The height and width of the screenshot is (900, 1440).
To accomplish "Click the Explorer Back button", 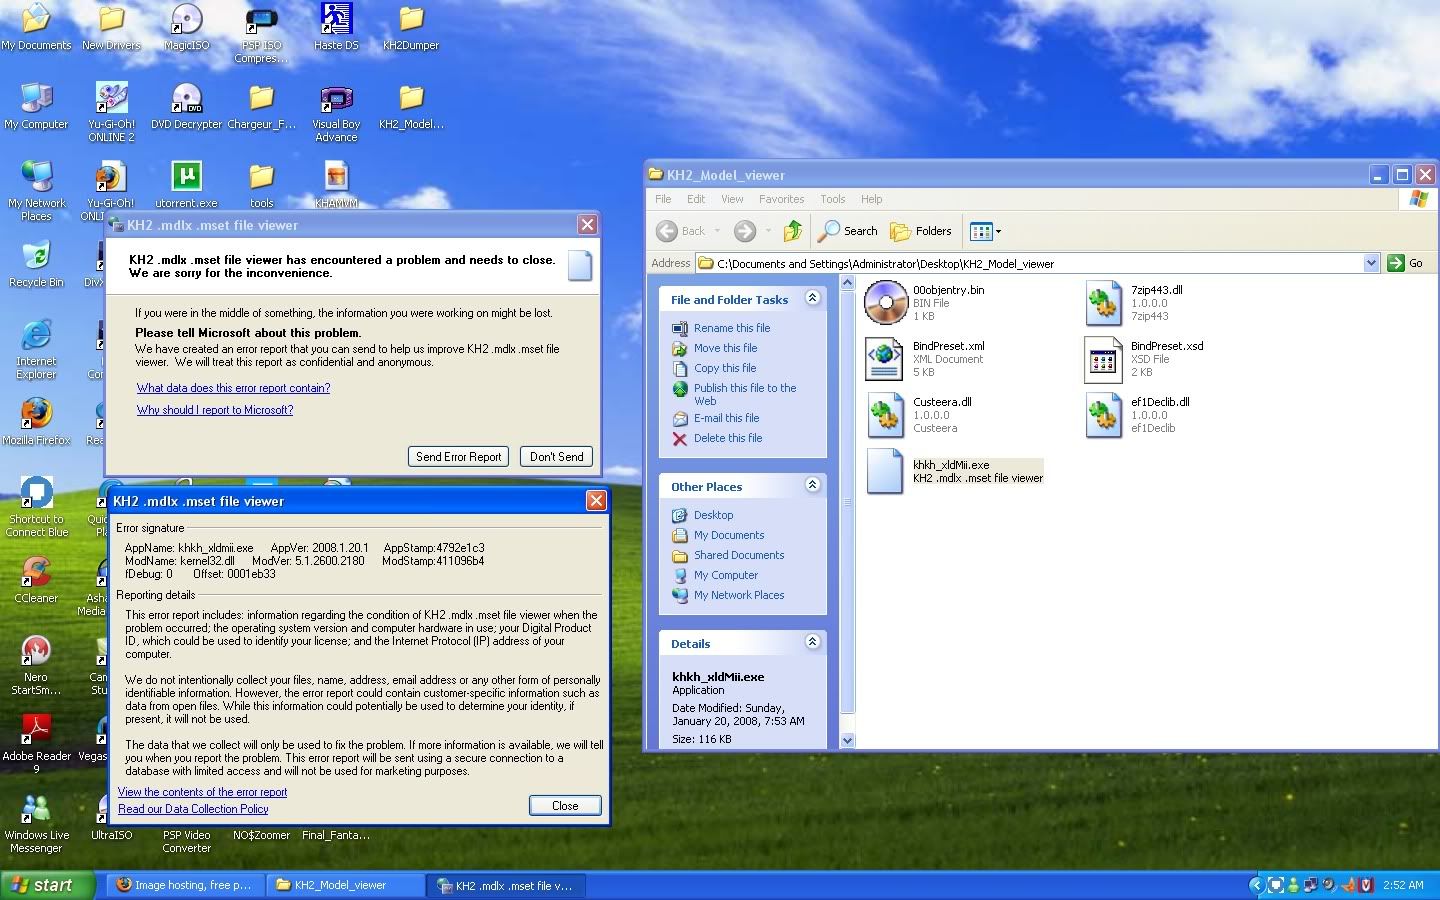I will (x=681, y=231).
